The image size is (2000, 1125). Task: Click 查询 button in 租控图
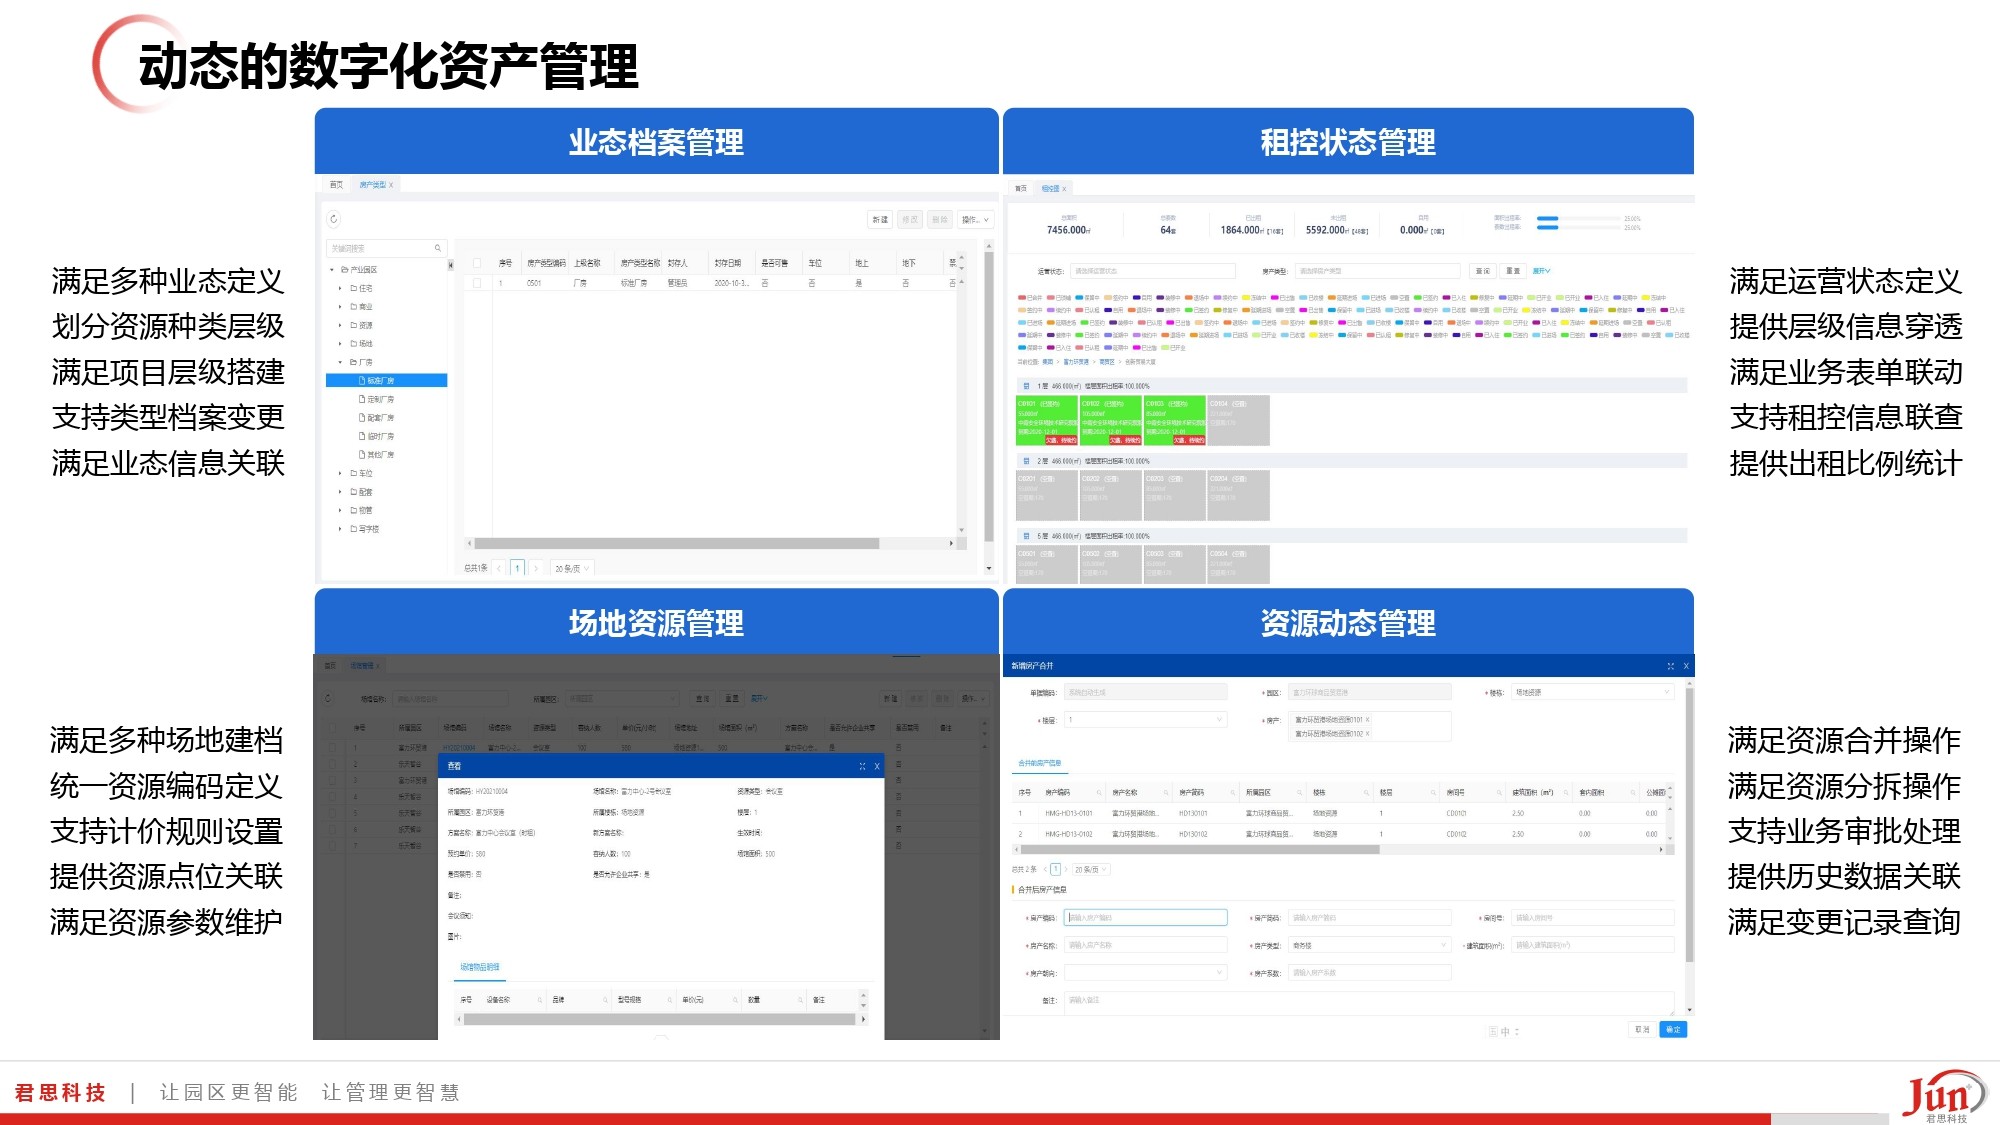click(1483, 271)
